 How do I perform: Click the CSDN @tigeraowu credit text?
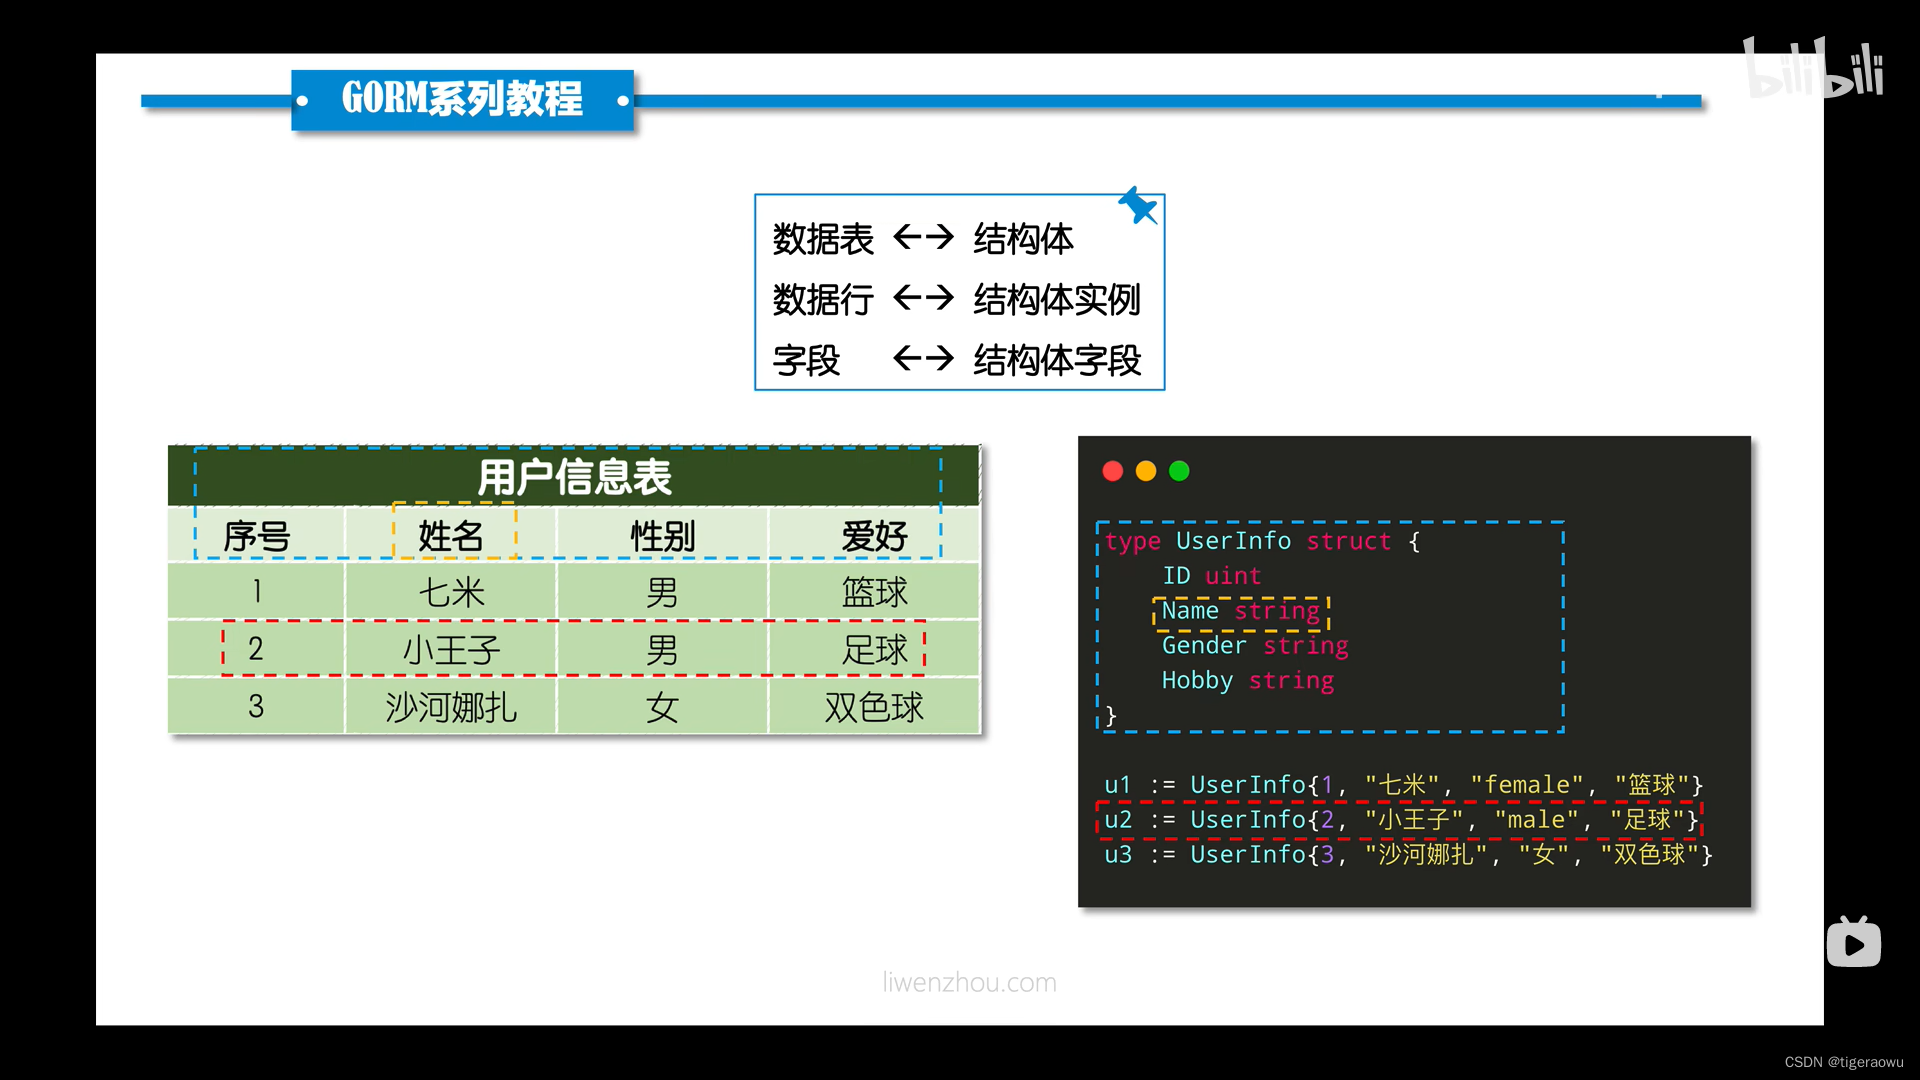pyautogui.click(x=1844, y=1062)
